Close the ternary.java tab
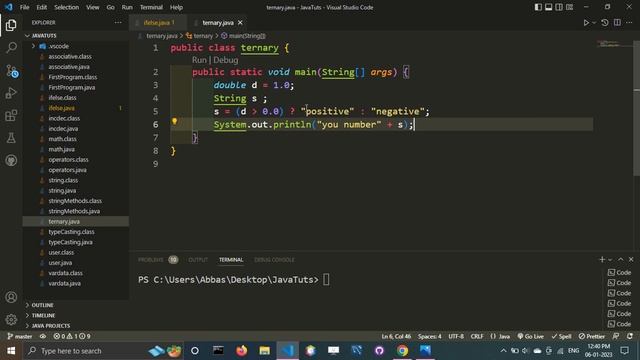640x360 pixels. pyautogui.click(x=240, y=22)
